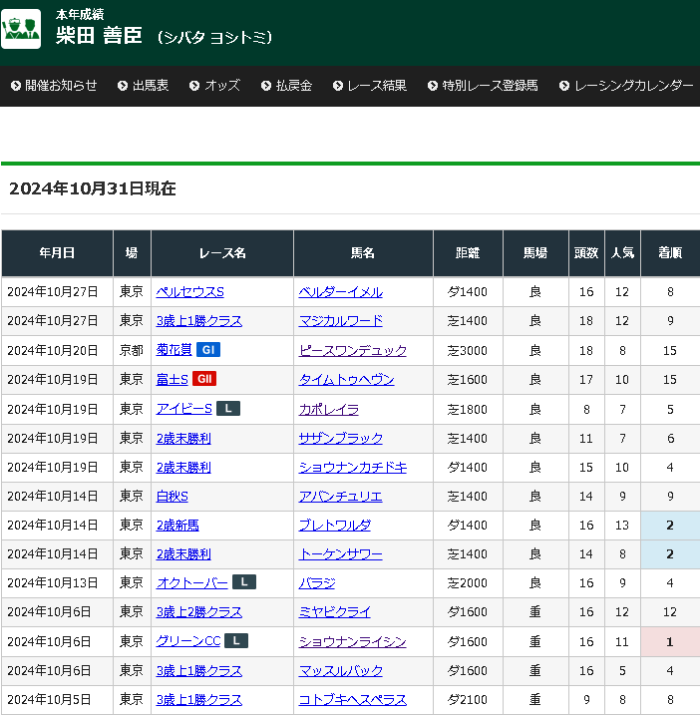Open horse link コトブキヘスペラス
This screenshot has height=715, width=700.
click(x=352, y=700)
